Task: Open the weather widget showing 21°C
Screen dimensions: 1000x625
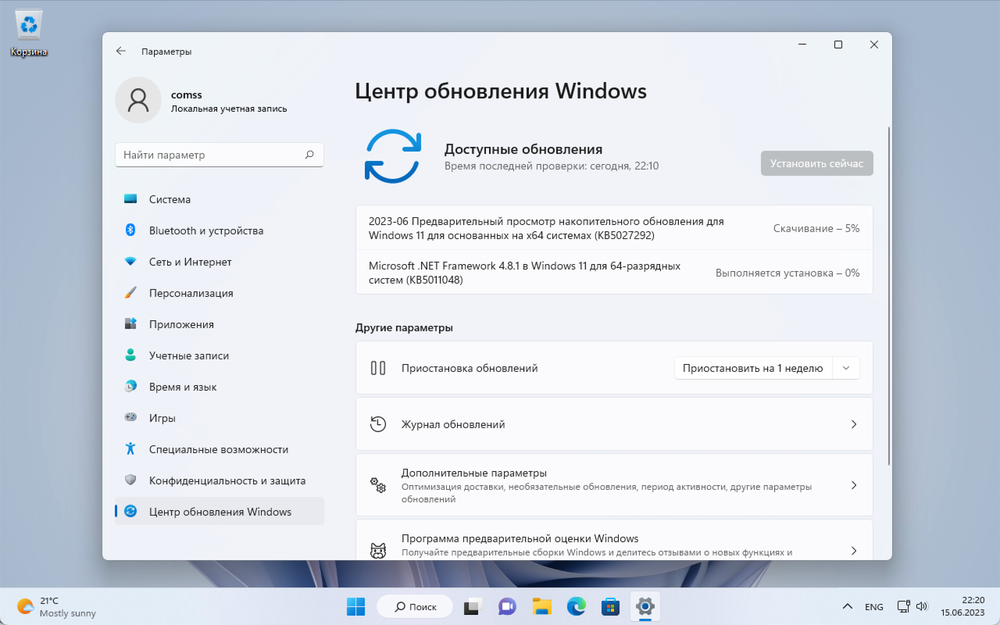Action: (56, 607)
